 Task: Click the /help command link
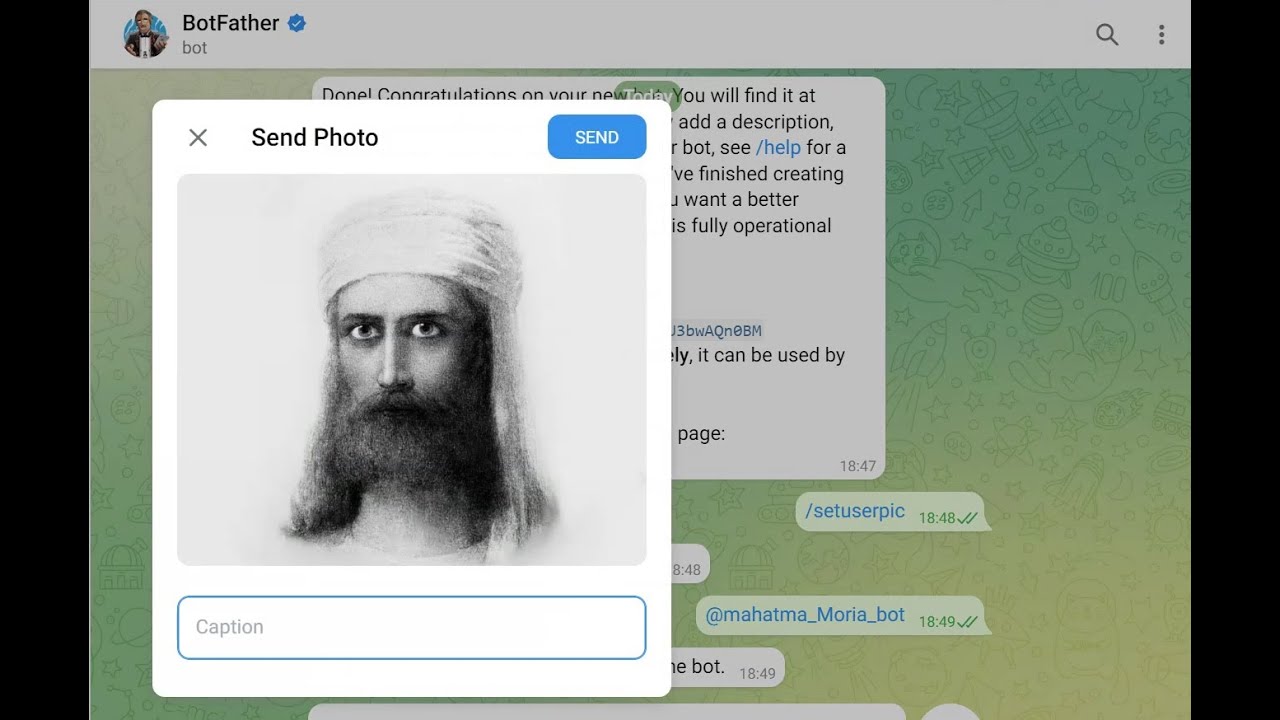(778, 147)
